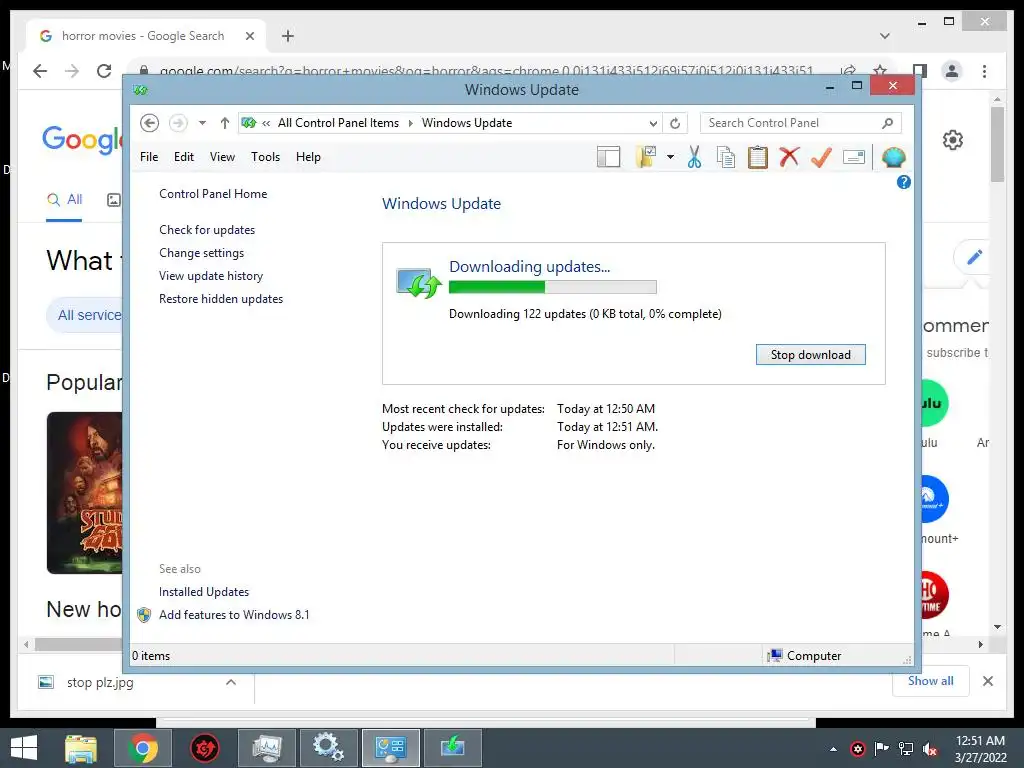Click the red X Delete icon
Viewport: 1024px width, 768px height.
(x=789, y=157)
